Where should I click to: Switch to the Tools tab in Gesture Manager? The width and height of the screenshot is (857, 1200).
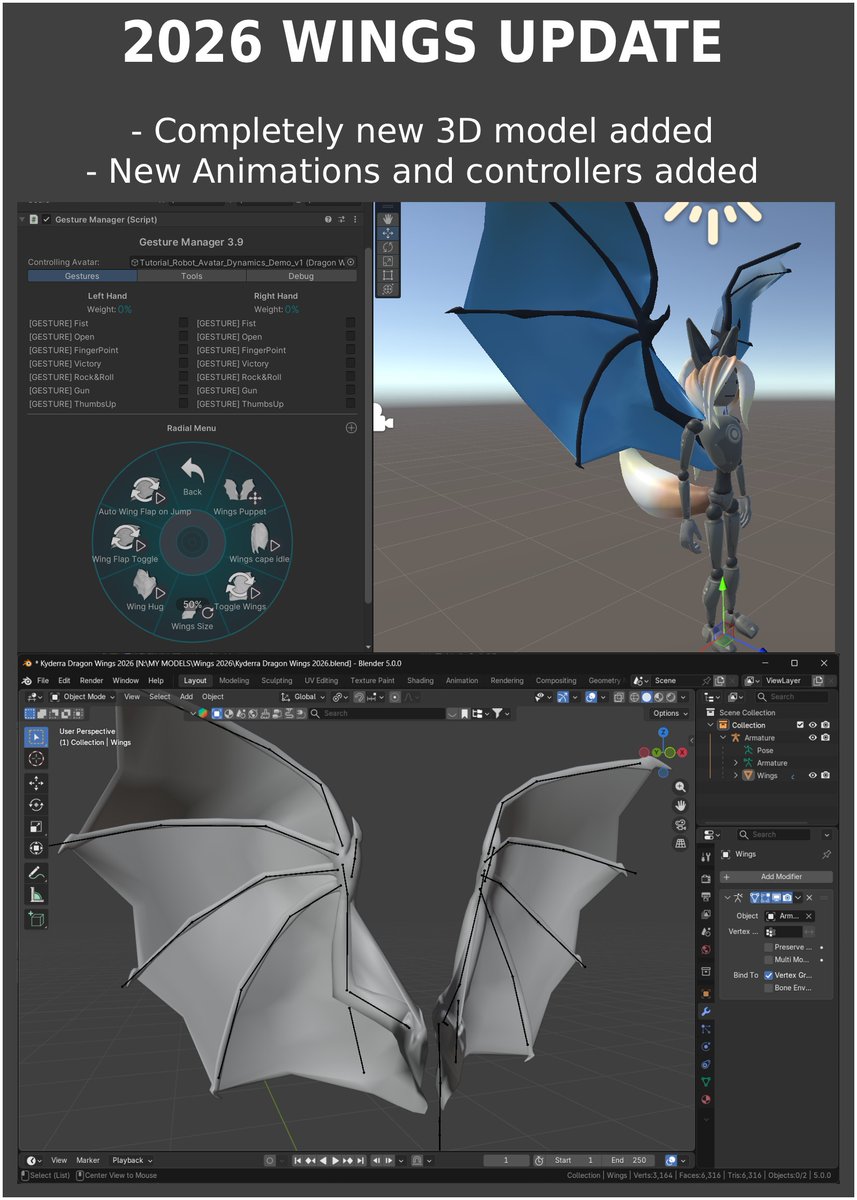(191, 276)
